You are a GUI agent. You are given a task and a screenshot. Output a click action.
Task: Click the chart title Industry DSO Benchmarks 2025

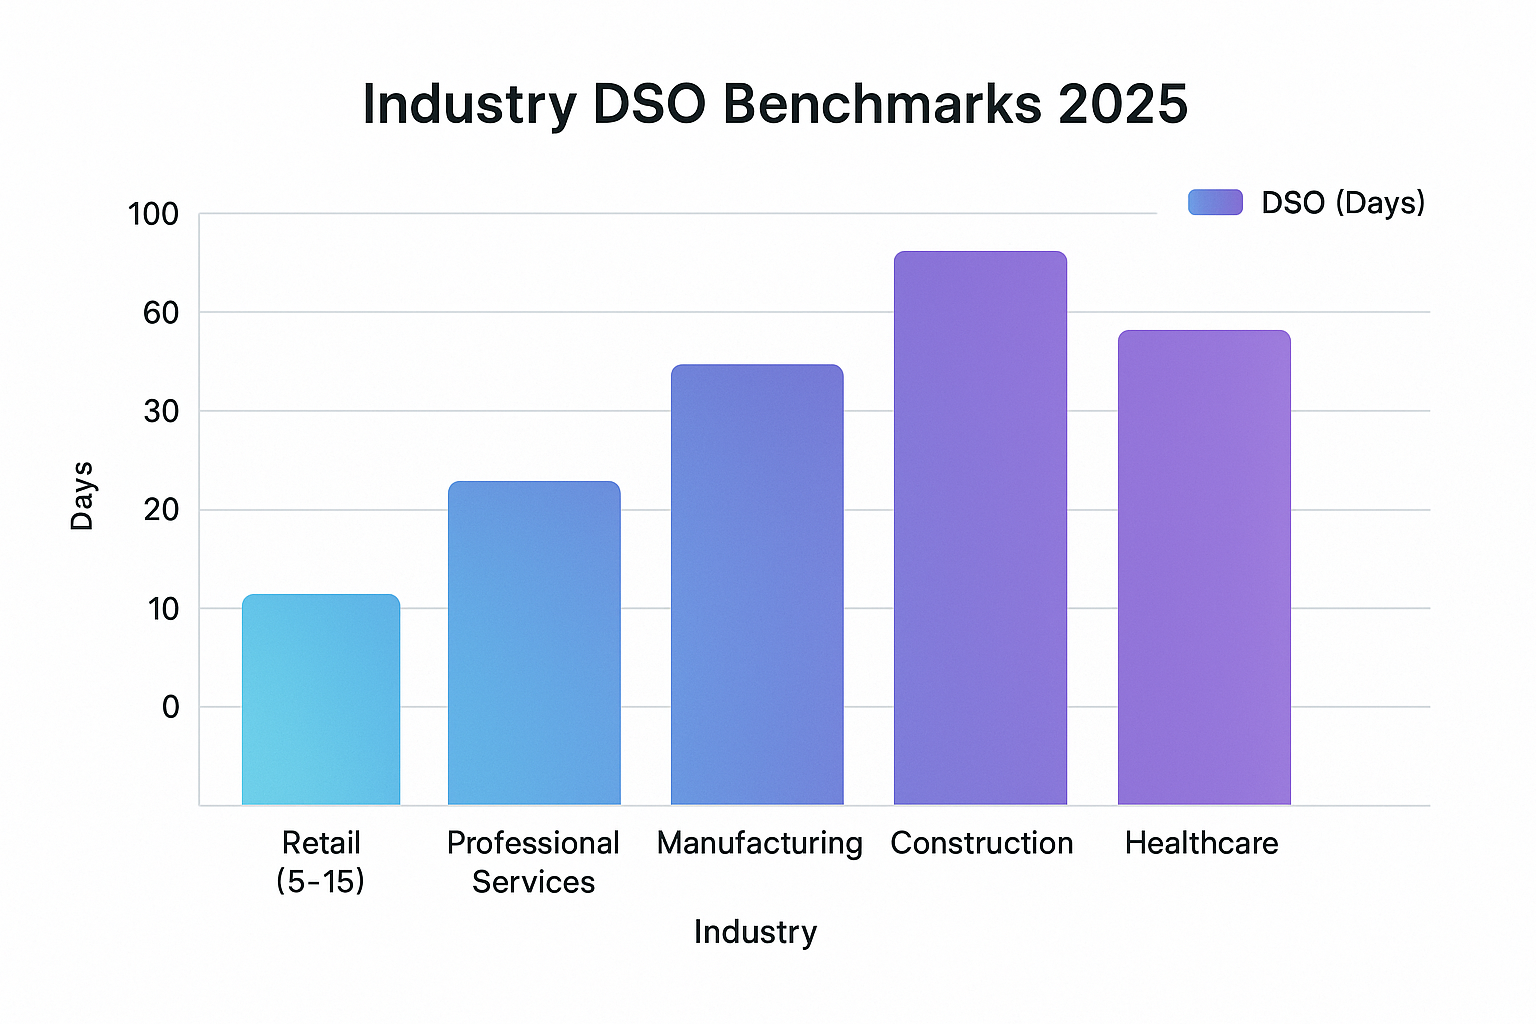[x=775, y=104]
